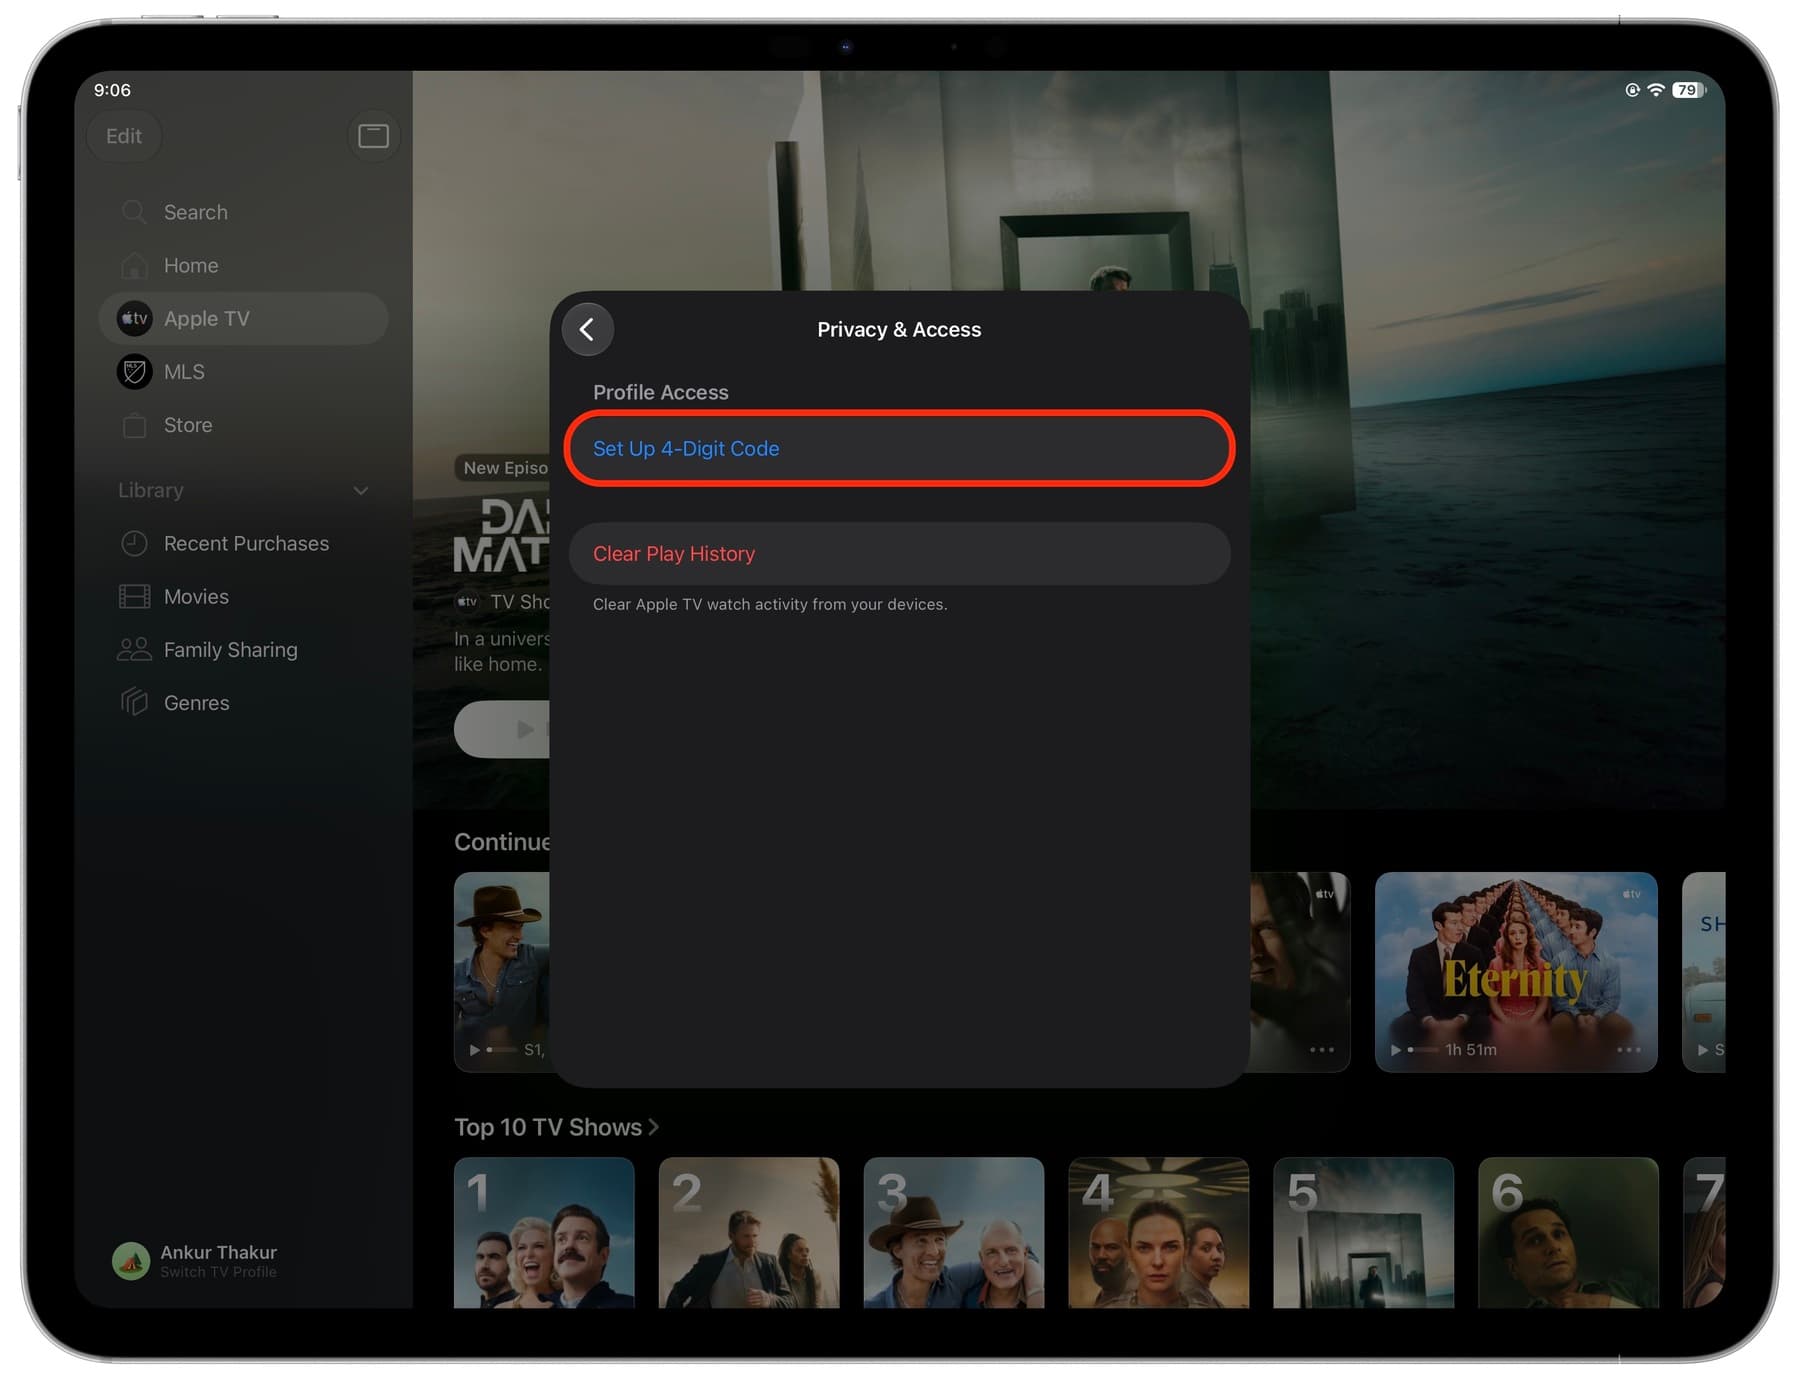This screenshot has height=1379, width=1800.
Task: Tap the Ankur Thakur avatar
Action: point(130,1261)
